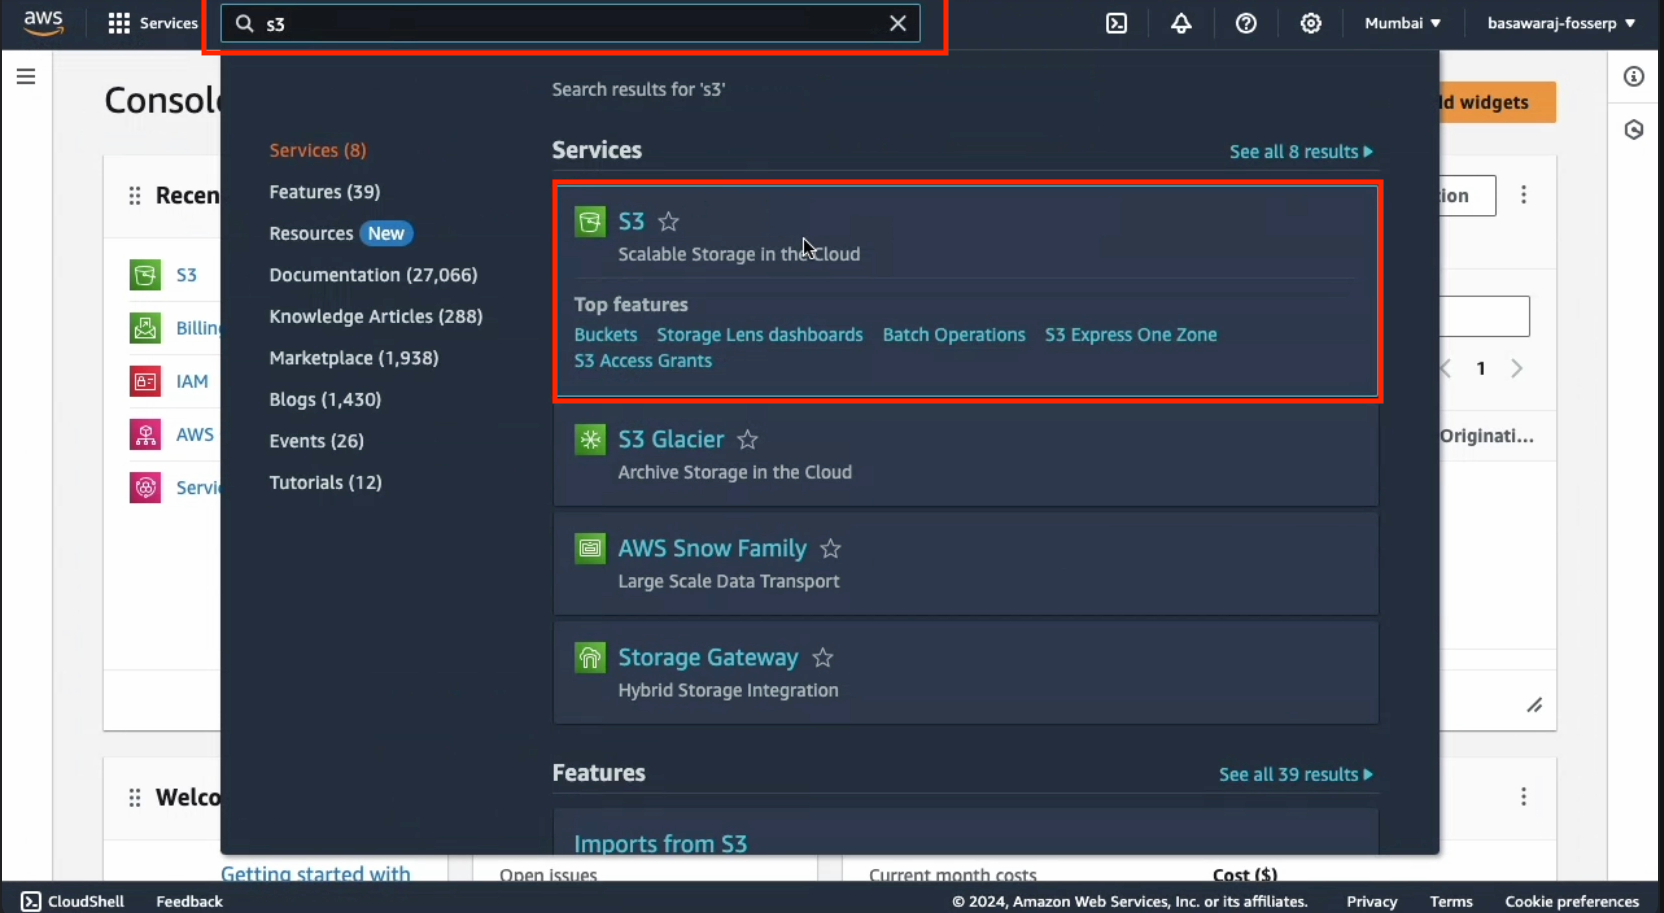Select the Services (8) filter
1664x913 pixels.
[318, 150]
